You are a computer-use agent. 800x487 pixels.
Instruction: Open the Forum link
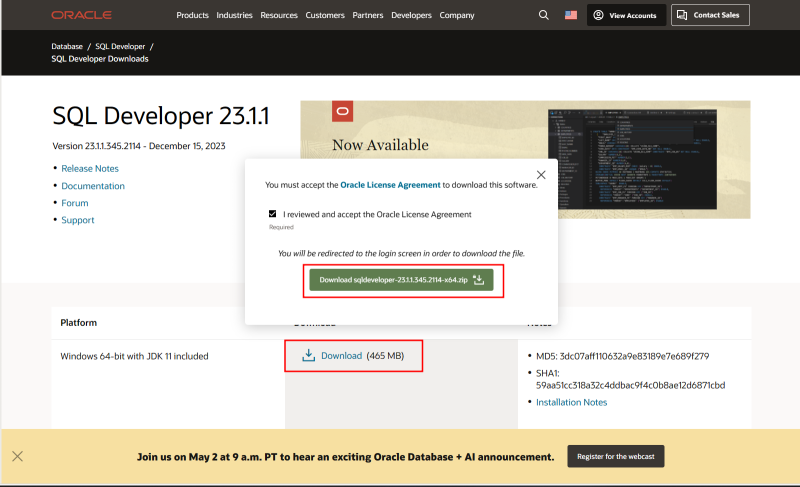click(x=74, y=203)
